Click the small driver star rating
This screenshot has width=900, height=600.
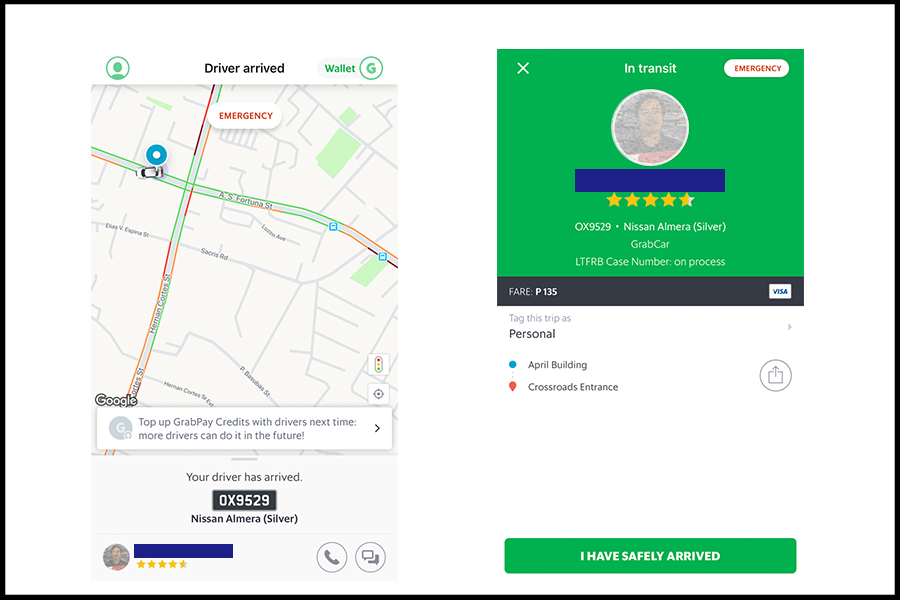tap(162, 564)
